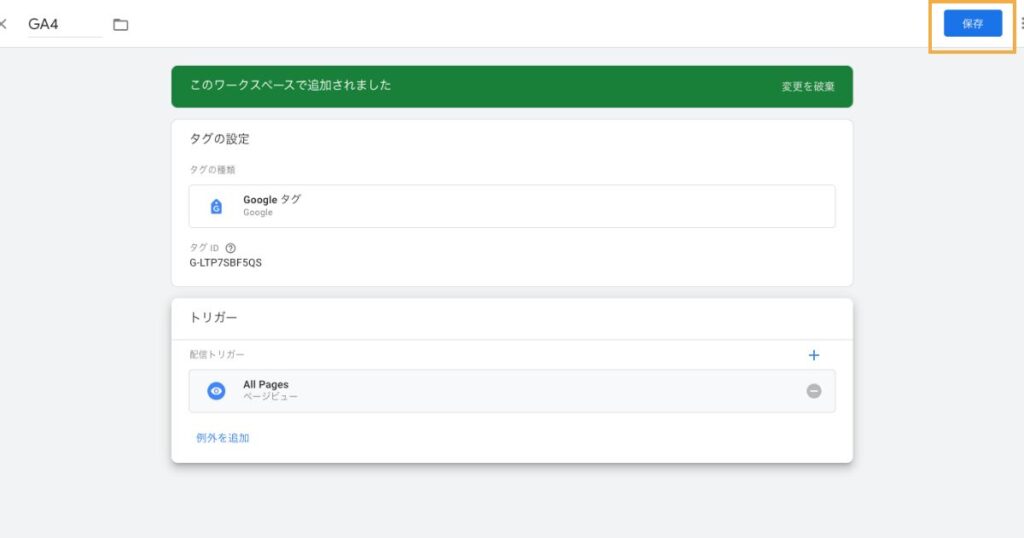Click the blue 保存 save button
The width and height of the screenshot is (1024, 538).
[972, 24]
